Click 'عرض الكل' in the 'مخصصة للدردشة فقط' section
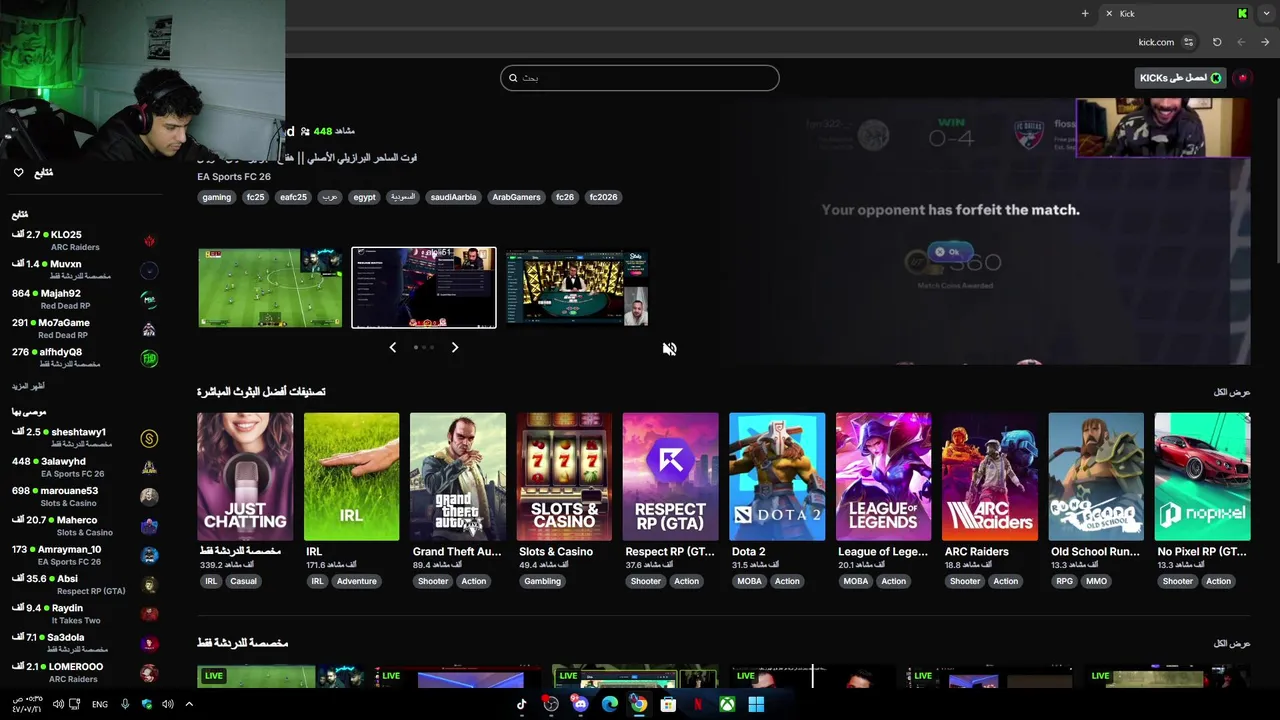 point(1232,643)
